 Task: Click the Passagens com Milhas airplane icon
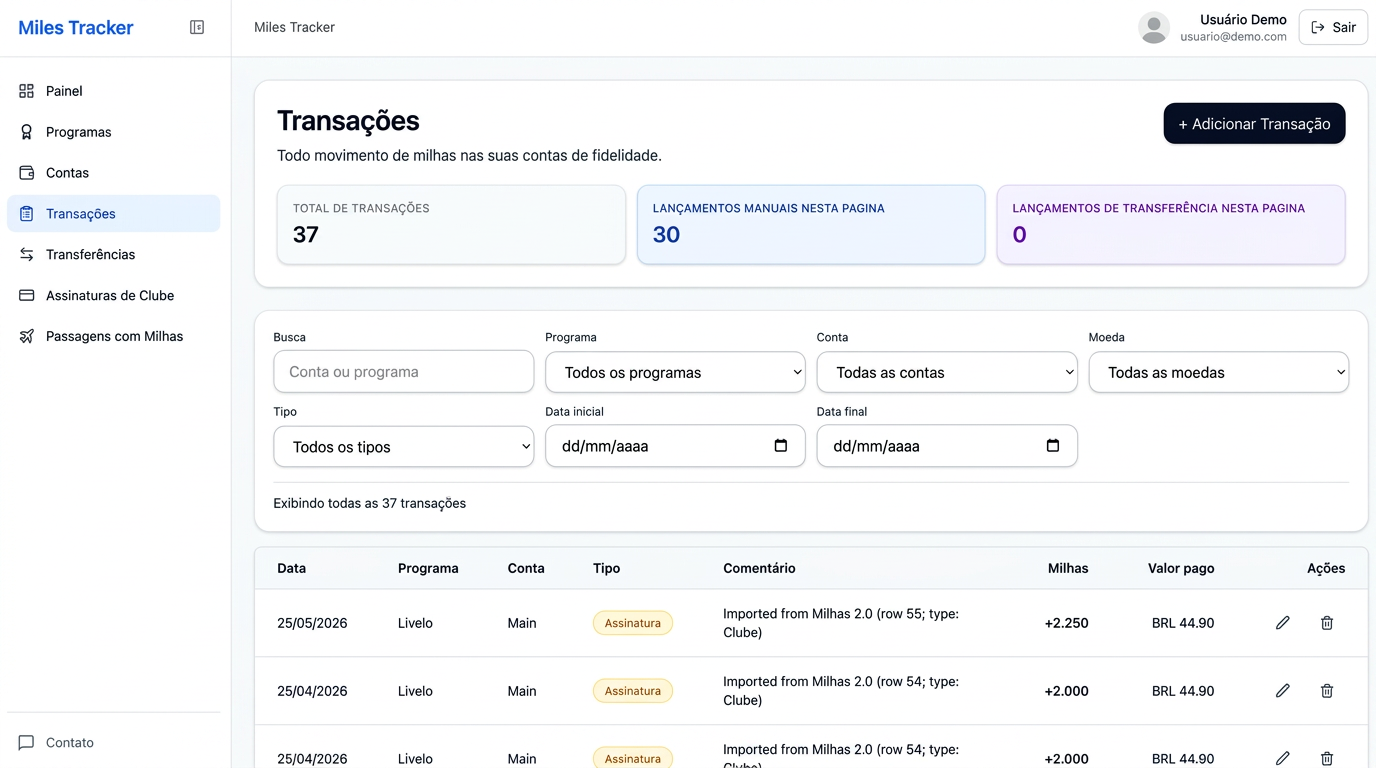click(x=27, y=337)
